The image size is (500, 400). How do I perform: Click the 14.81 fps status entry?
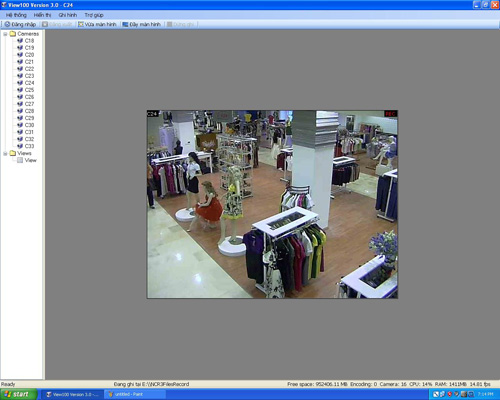coord(480,384)
